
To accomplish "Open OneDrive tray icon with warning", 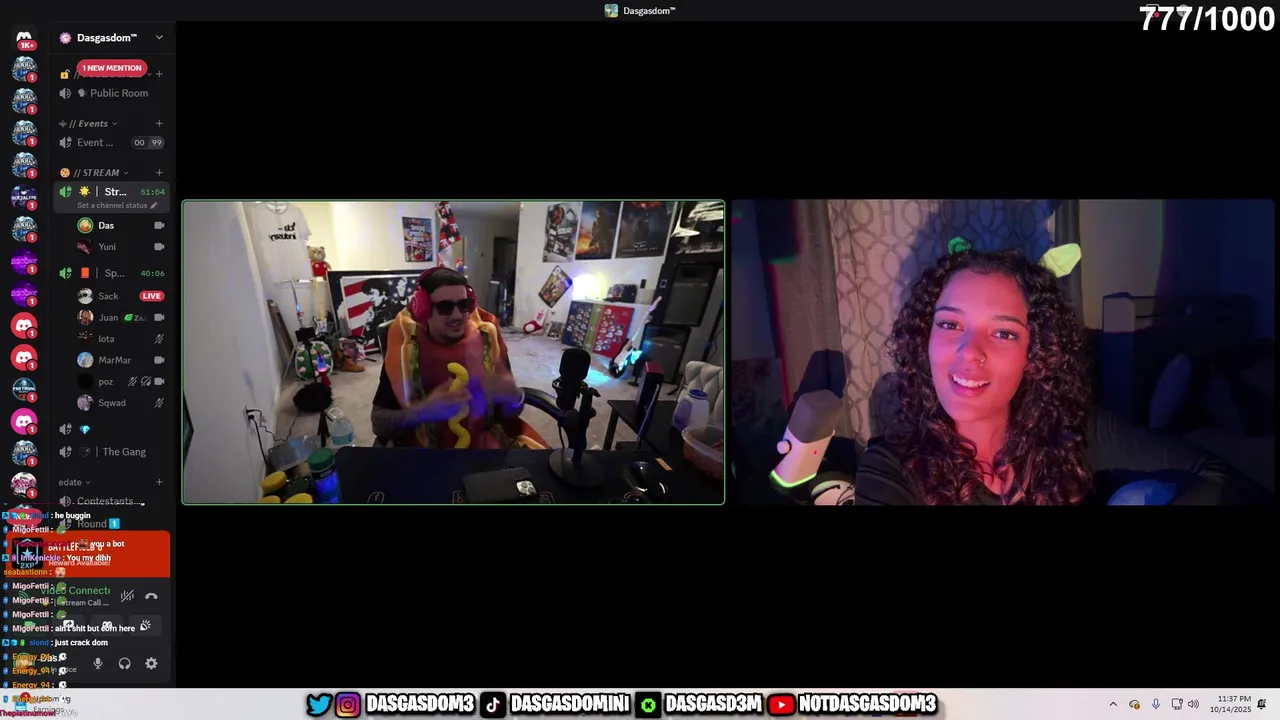I will (1134, 704).
